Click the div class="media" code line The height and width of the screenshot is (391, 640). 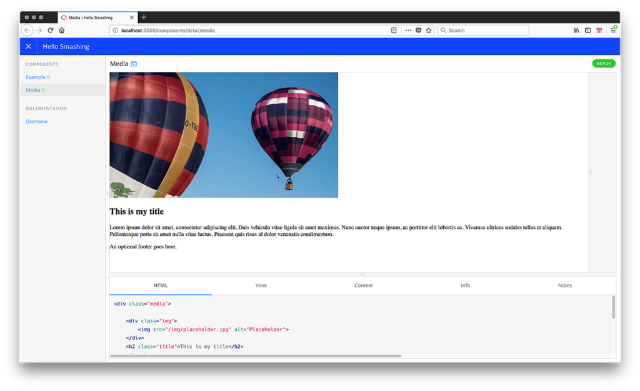coord(142,304)
